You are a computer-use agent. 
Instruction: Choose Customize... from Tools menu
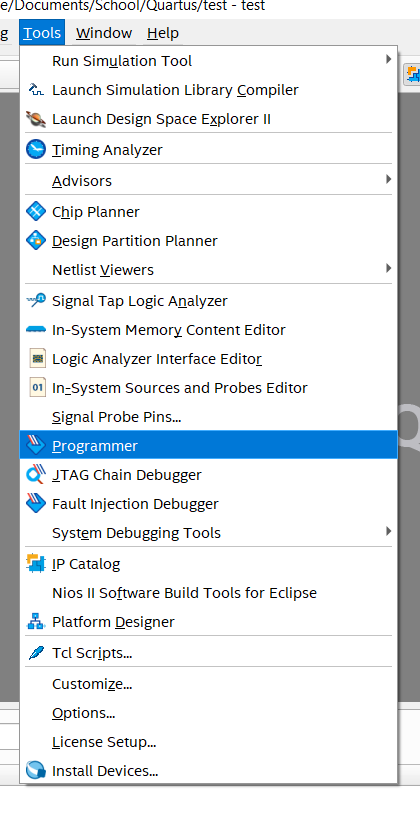[x=208, y=684]
